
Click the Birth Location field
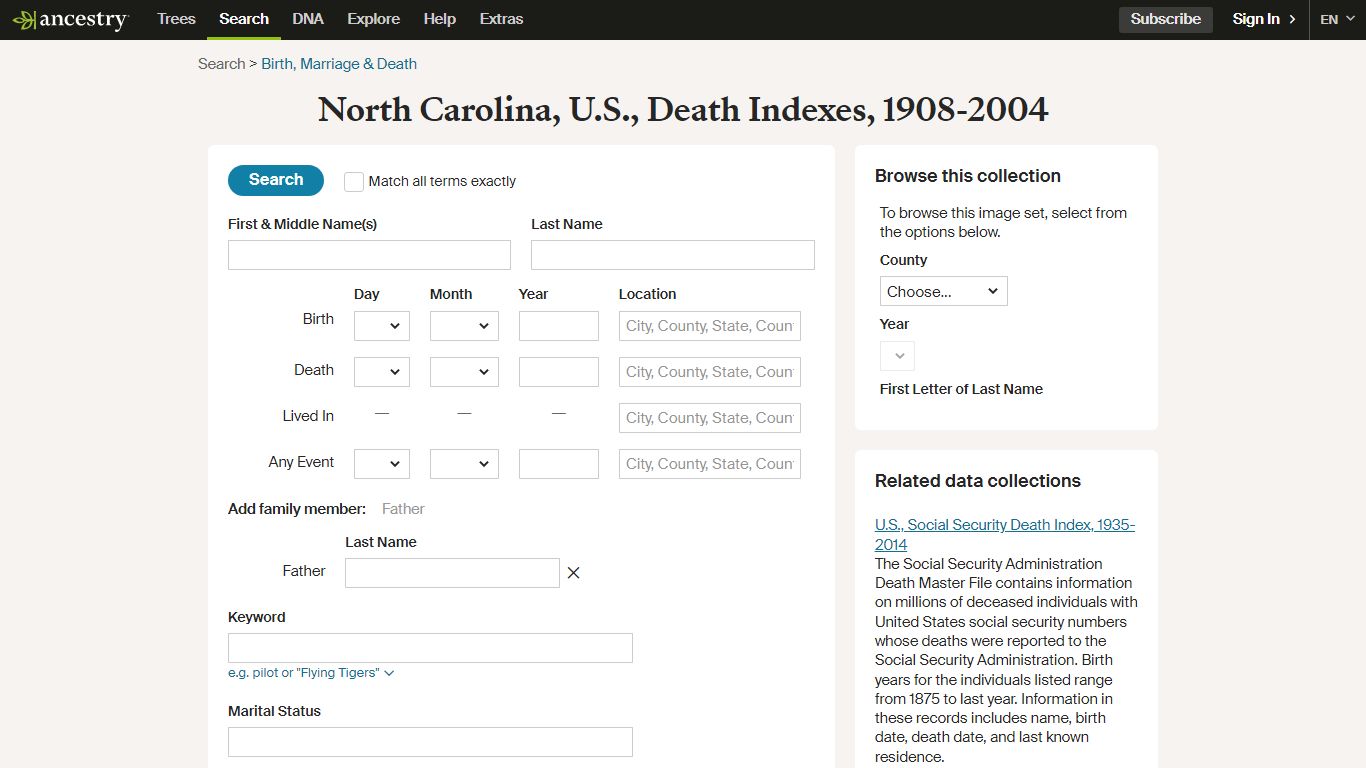pyautogui.click(x=710, y=326)
